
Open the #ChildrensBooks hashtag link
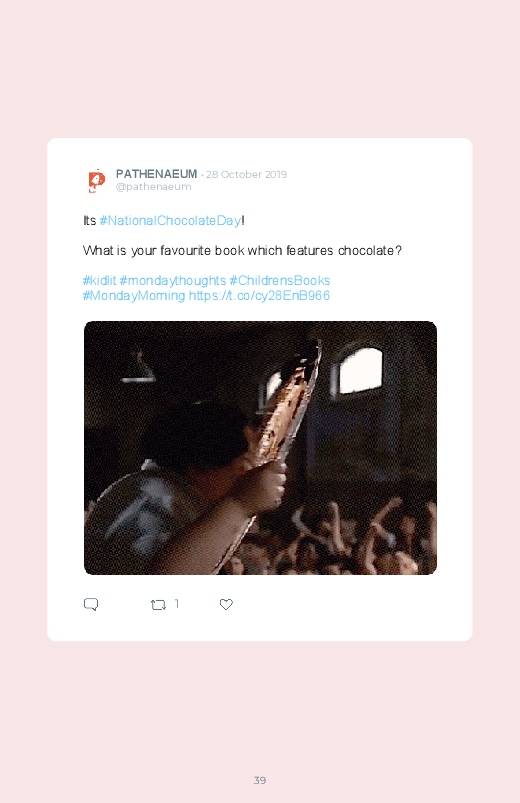280,281
